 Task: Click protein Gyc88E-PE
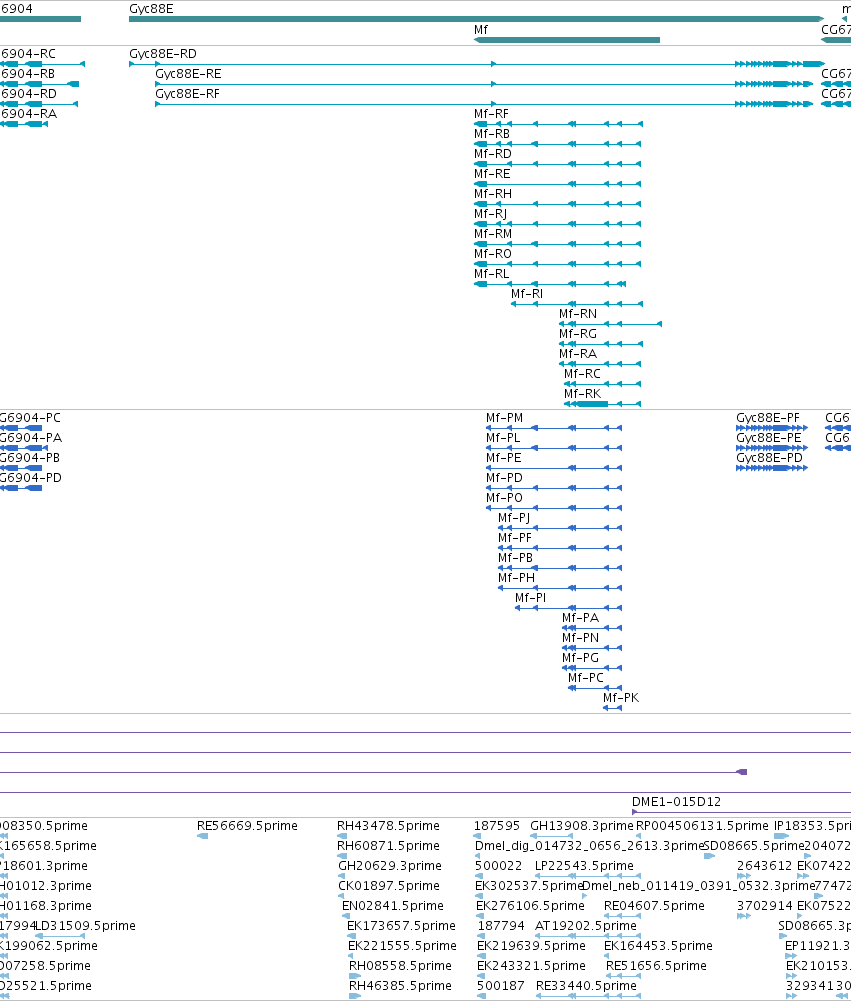click(769, 438)
